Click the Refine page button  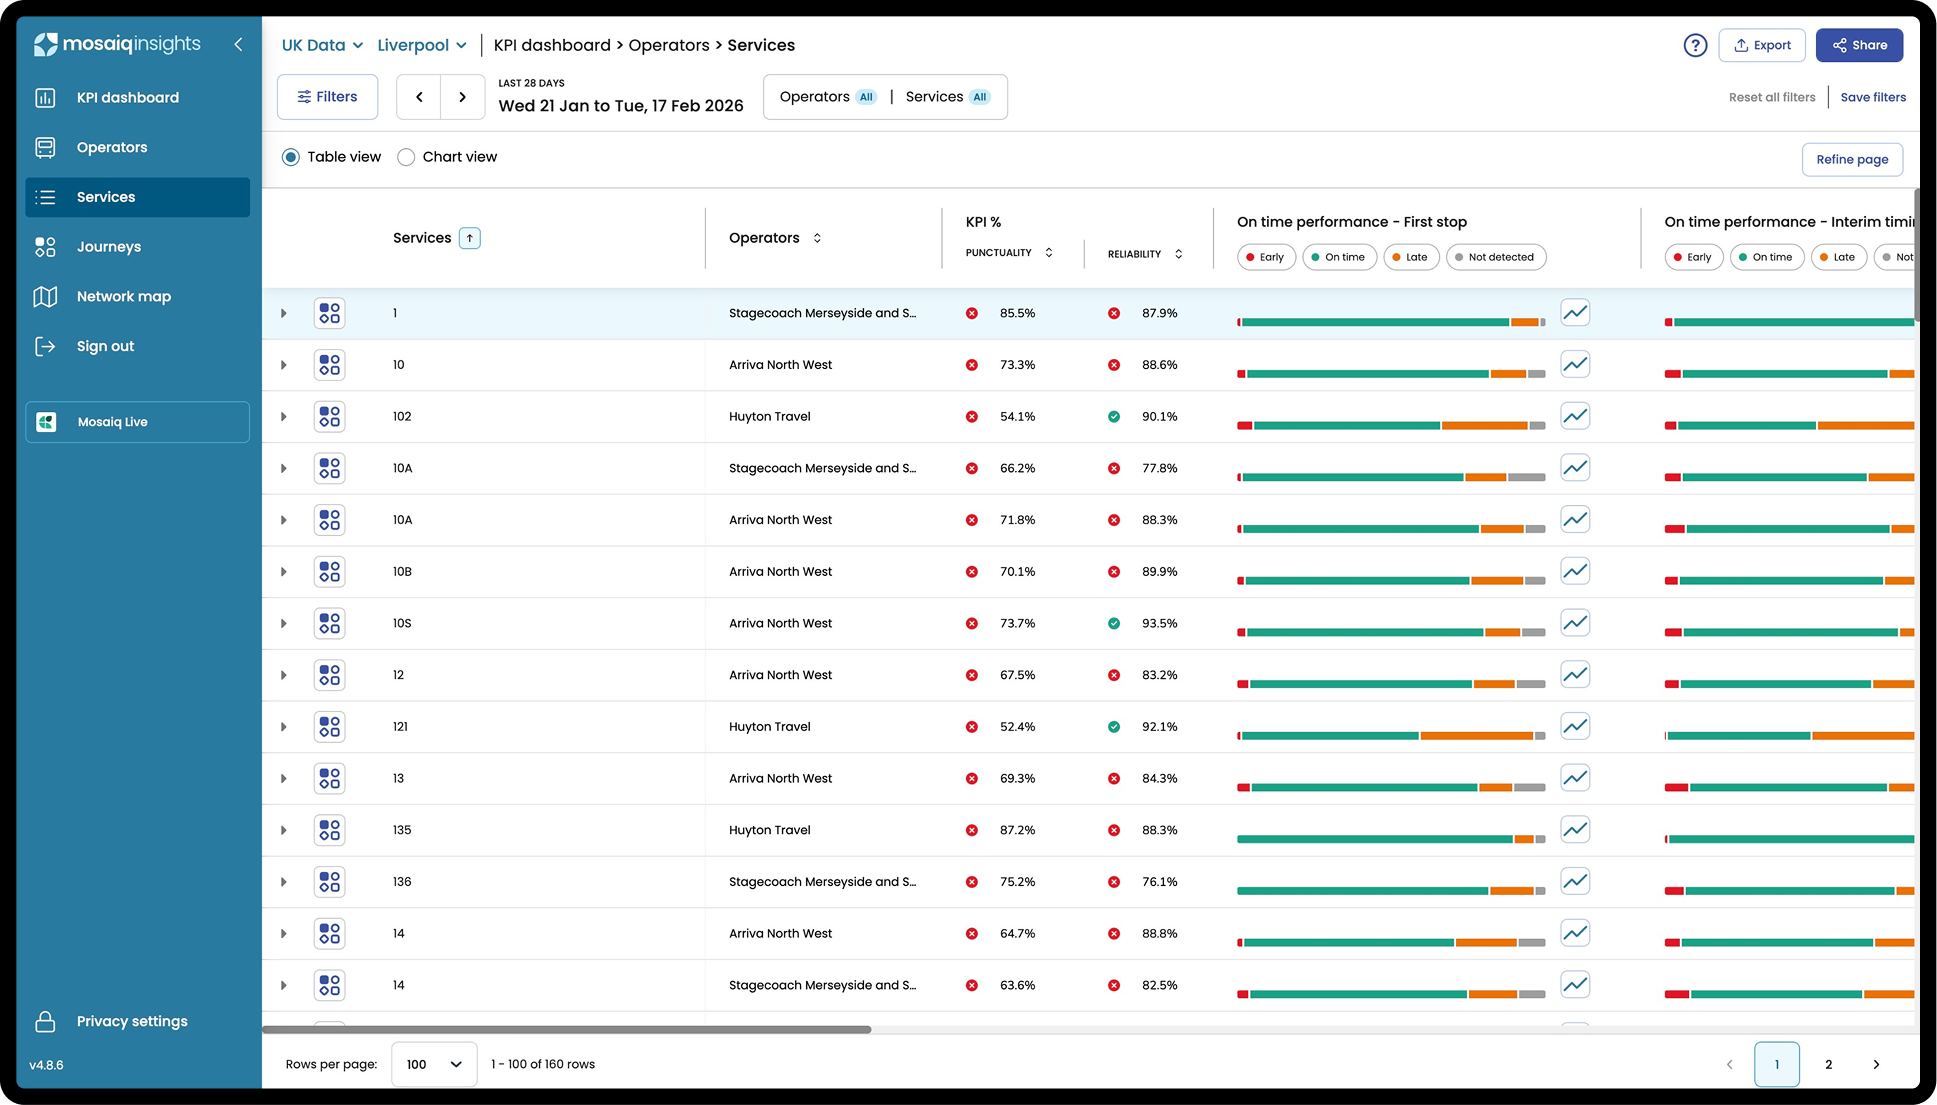(x=1851, y=159)
